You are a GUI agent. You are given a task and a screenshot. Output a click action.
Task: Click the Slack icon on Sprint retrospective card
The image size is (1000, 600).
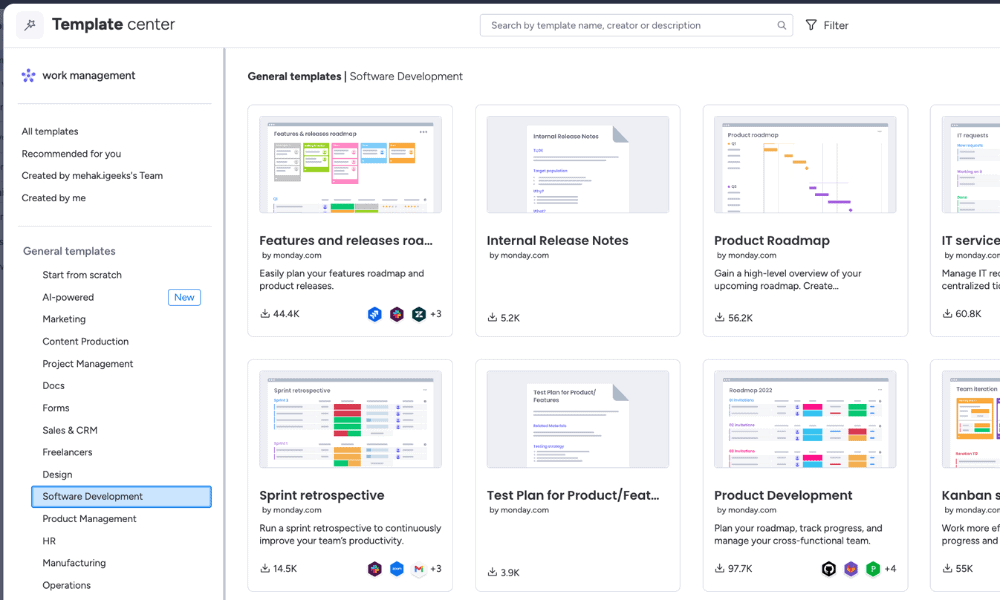(x=375, y=569)
